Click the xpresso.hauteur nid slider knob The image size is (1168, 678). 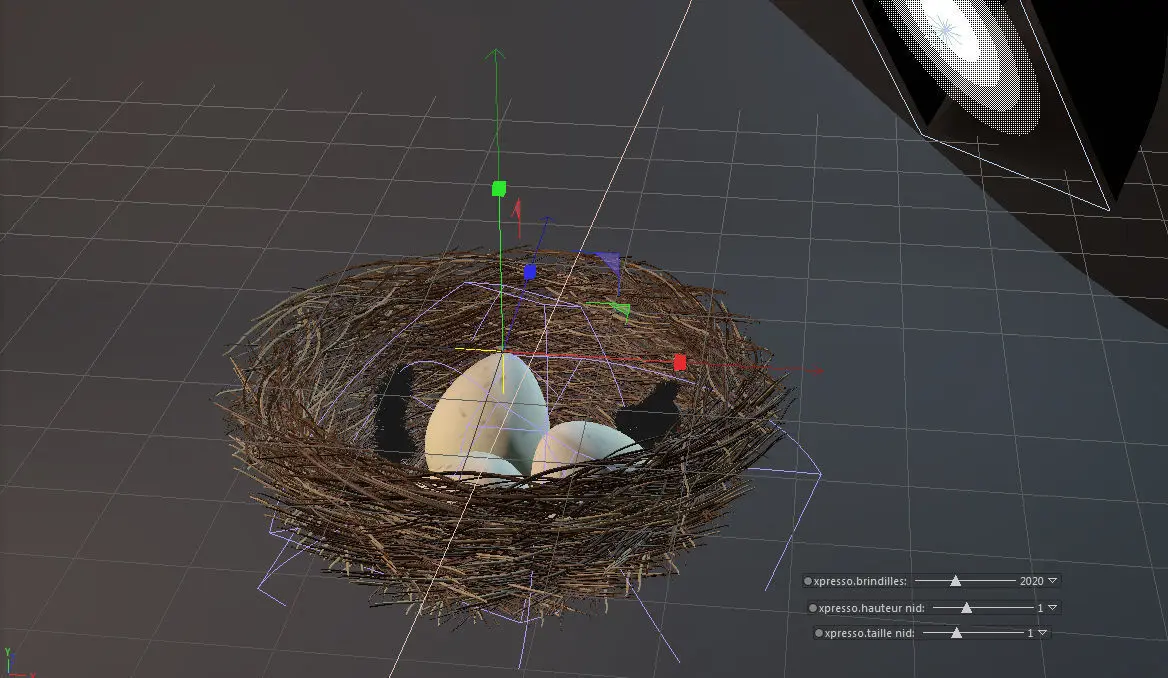click(966, 608)
